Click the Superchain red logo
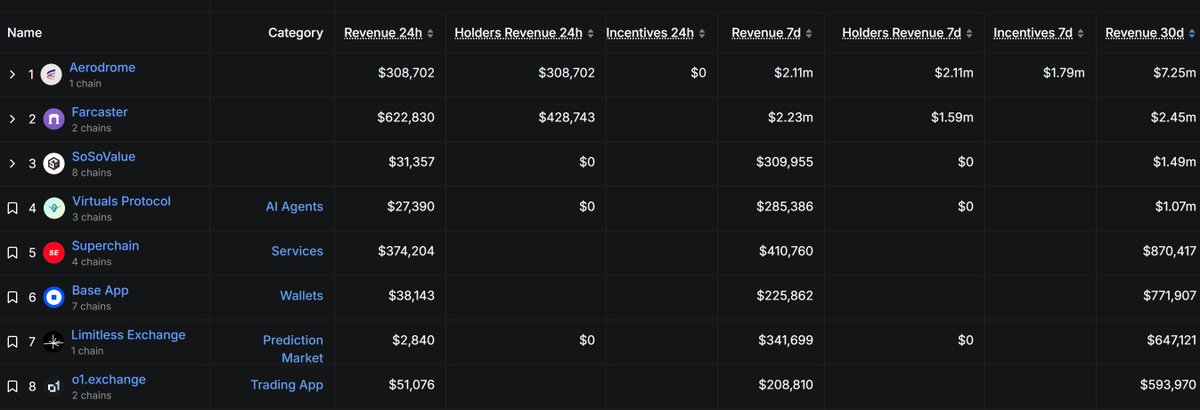 pyautogui.click(x=53, y=253)
